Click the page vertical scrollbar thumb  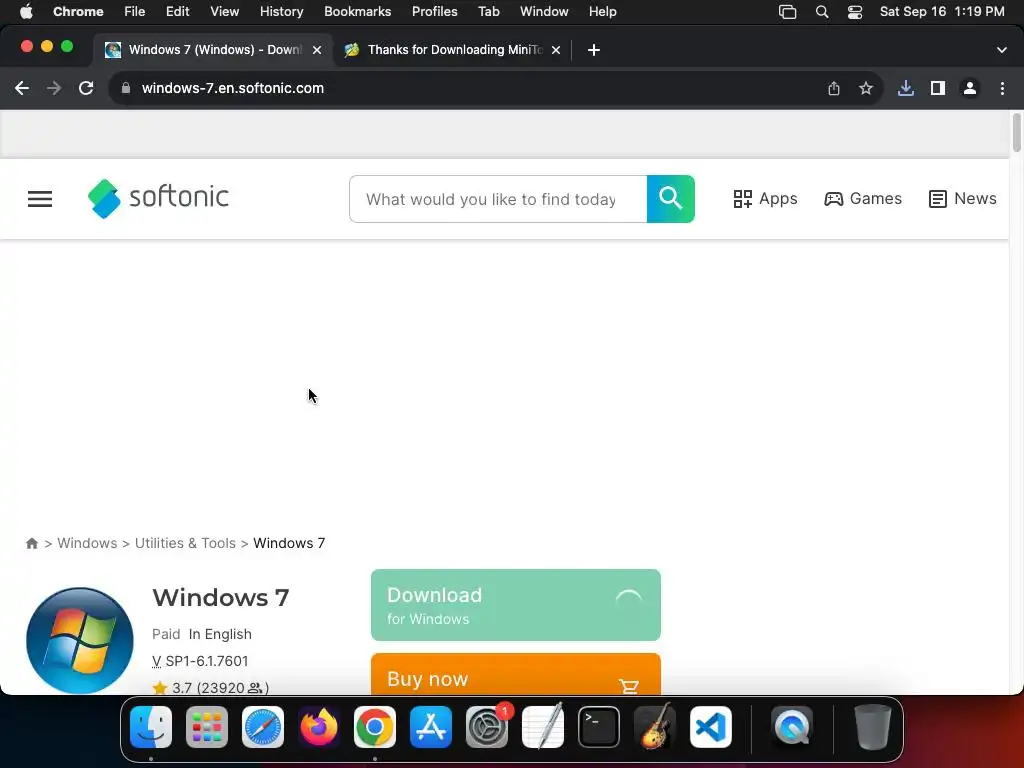coord(1016,133)
